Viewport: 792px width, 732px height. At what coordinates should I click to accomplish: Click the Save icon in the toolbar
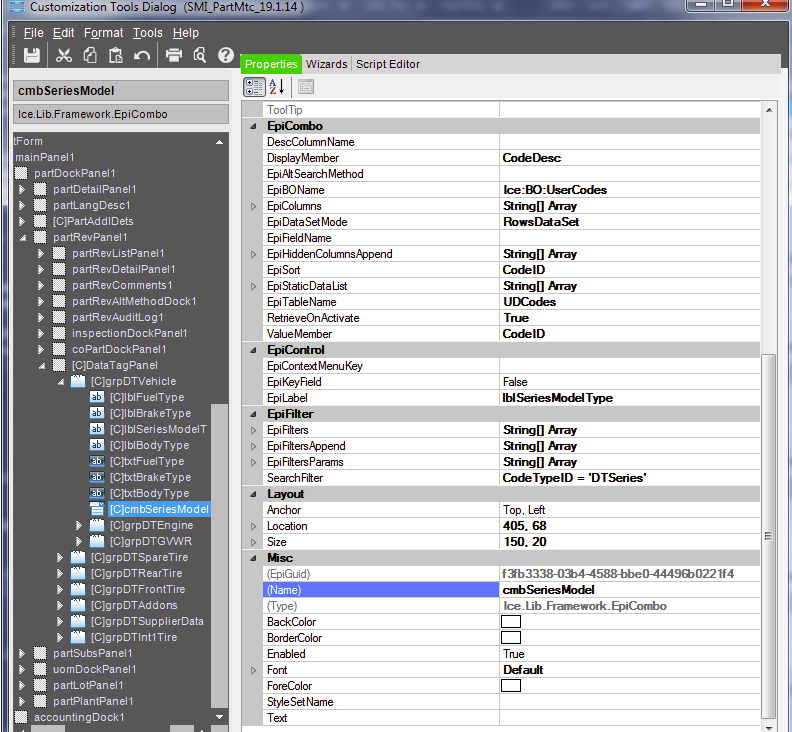coord(31,55)
